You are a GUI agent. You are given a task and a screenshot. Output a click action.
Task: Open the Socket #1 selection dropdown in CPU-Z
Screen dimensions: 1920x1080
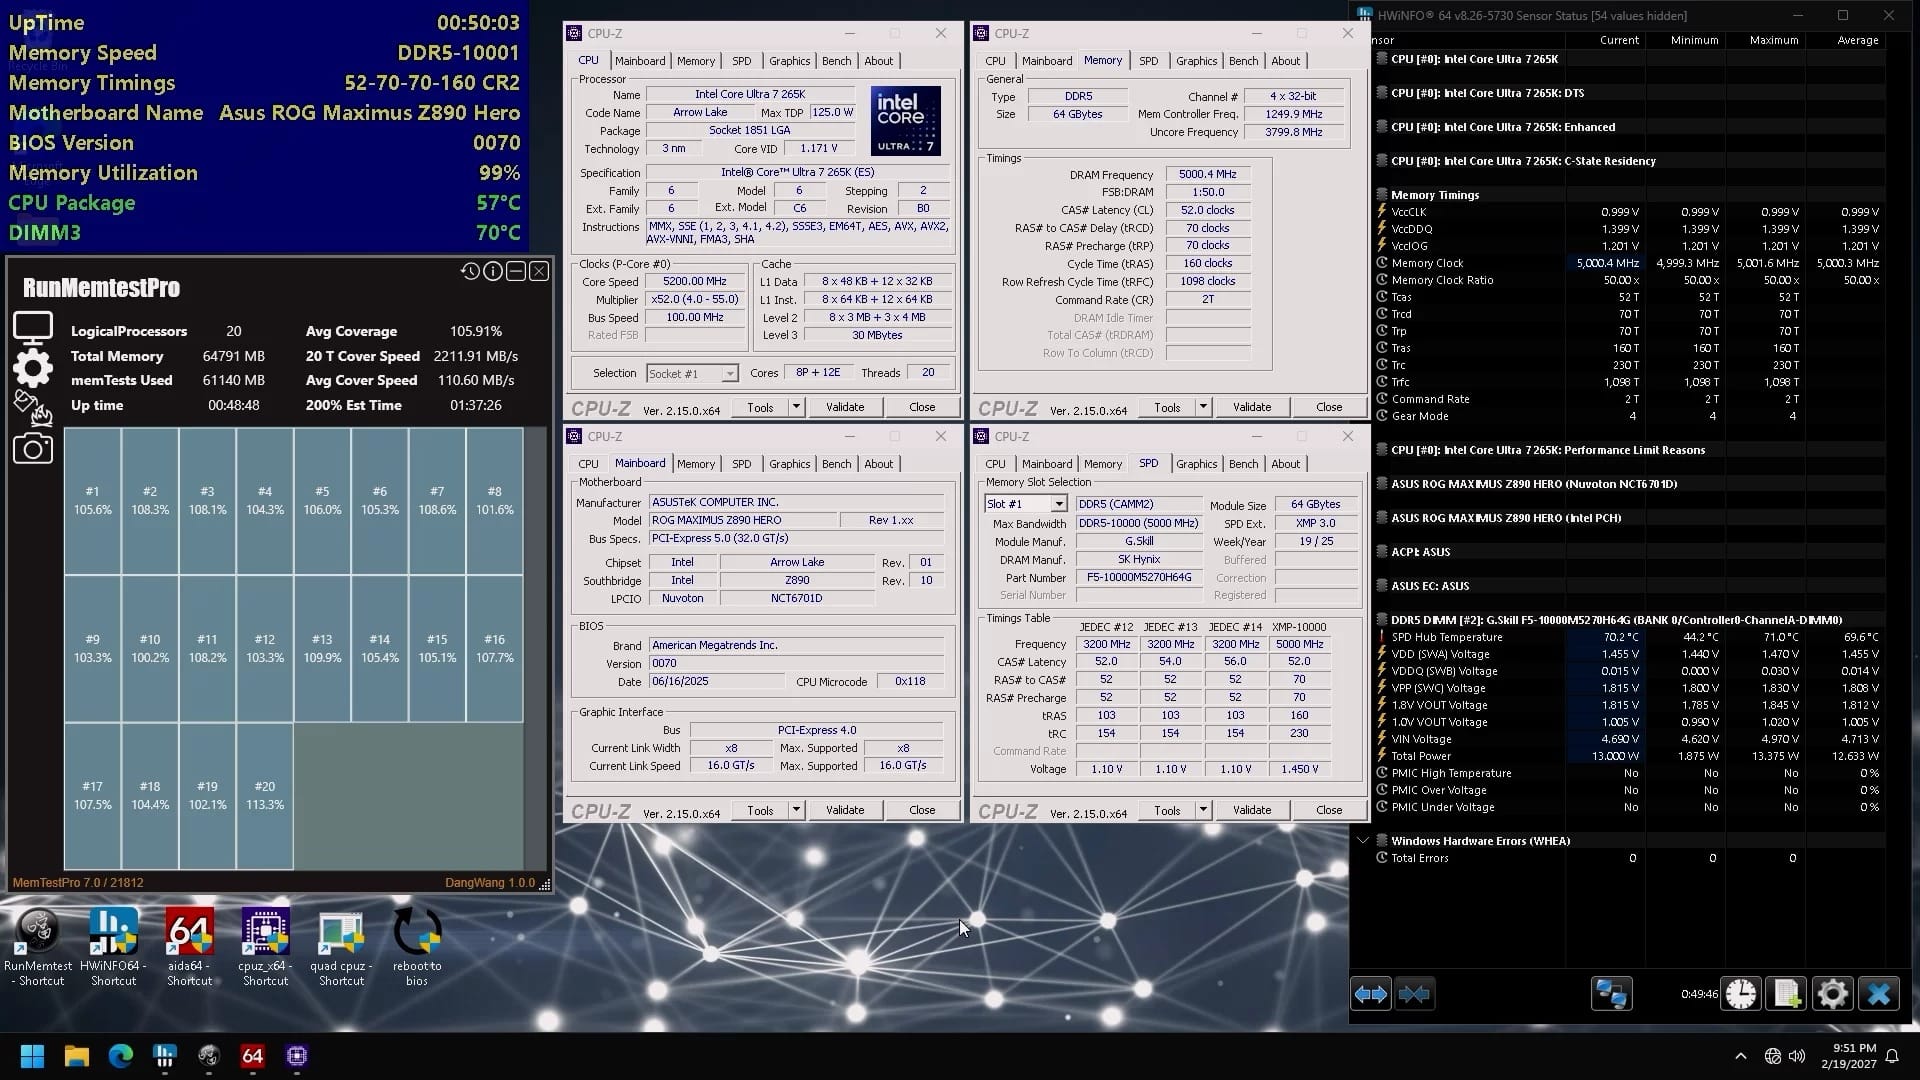(729, 373)
